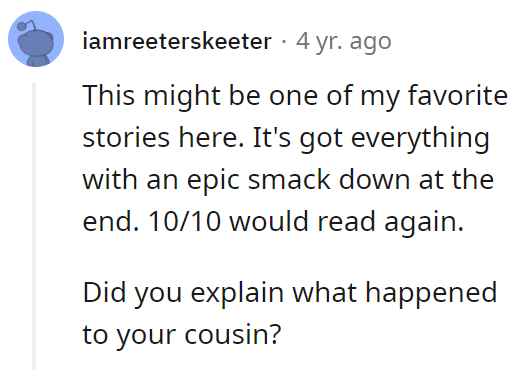The width and height of the screenshot is (528, 370).
Task: Click the word "everything" in the second line
Action: click(x=420, y=138)
